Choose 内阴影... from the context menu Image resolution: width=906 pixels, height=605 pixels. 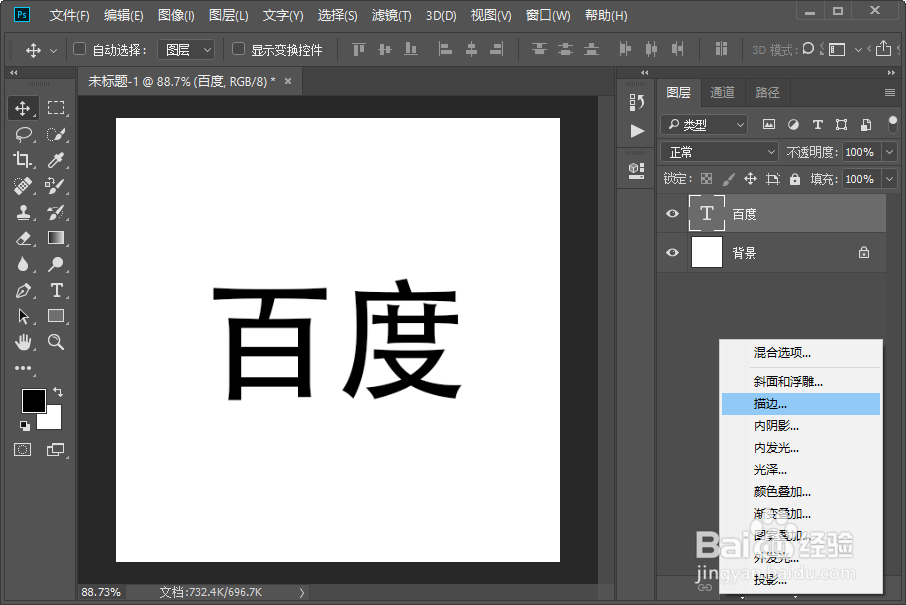point(801,426)
